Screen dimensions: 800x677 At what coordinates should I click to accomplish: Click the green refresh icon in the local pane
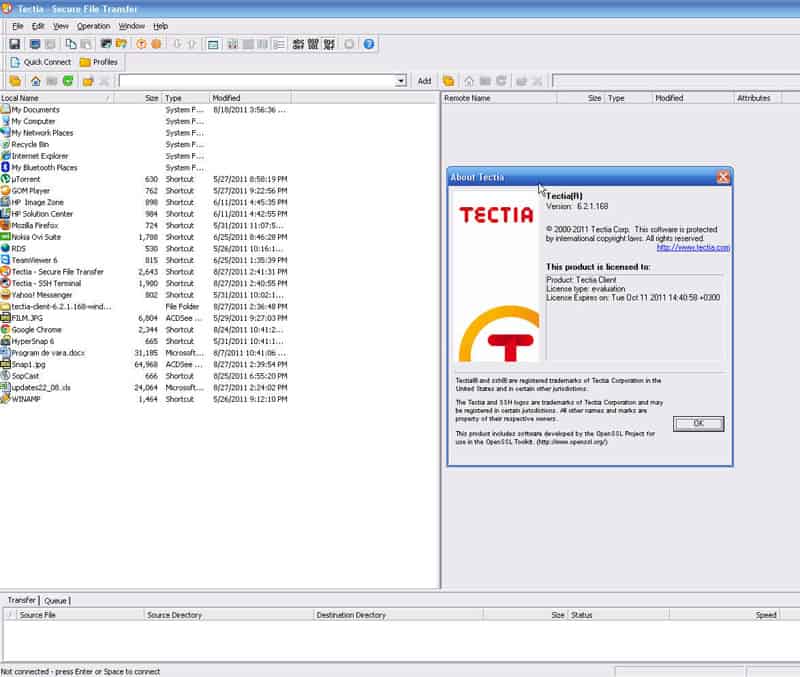point(68,81)
